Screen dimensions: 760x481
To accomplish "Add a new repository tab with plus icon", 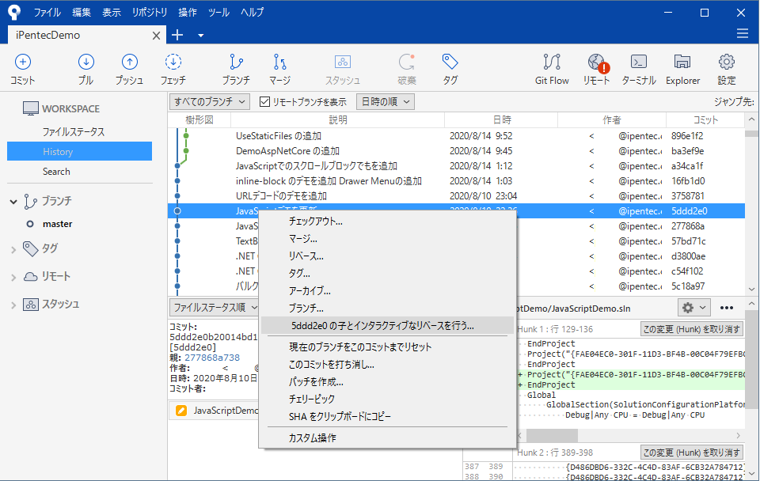I will tap(177, 35).
